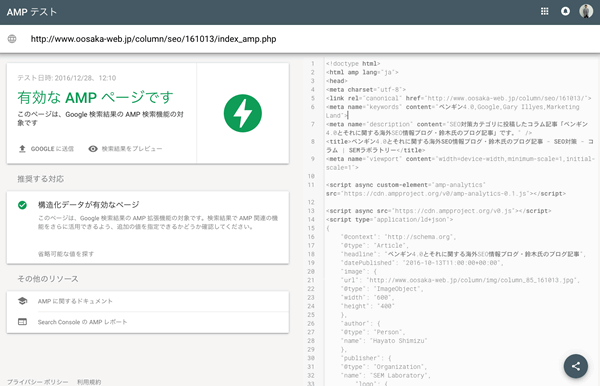Click code line with link rel canonical
Viewport: 600px width, 386px height.
pyautogui.click(x=458, y=98)
